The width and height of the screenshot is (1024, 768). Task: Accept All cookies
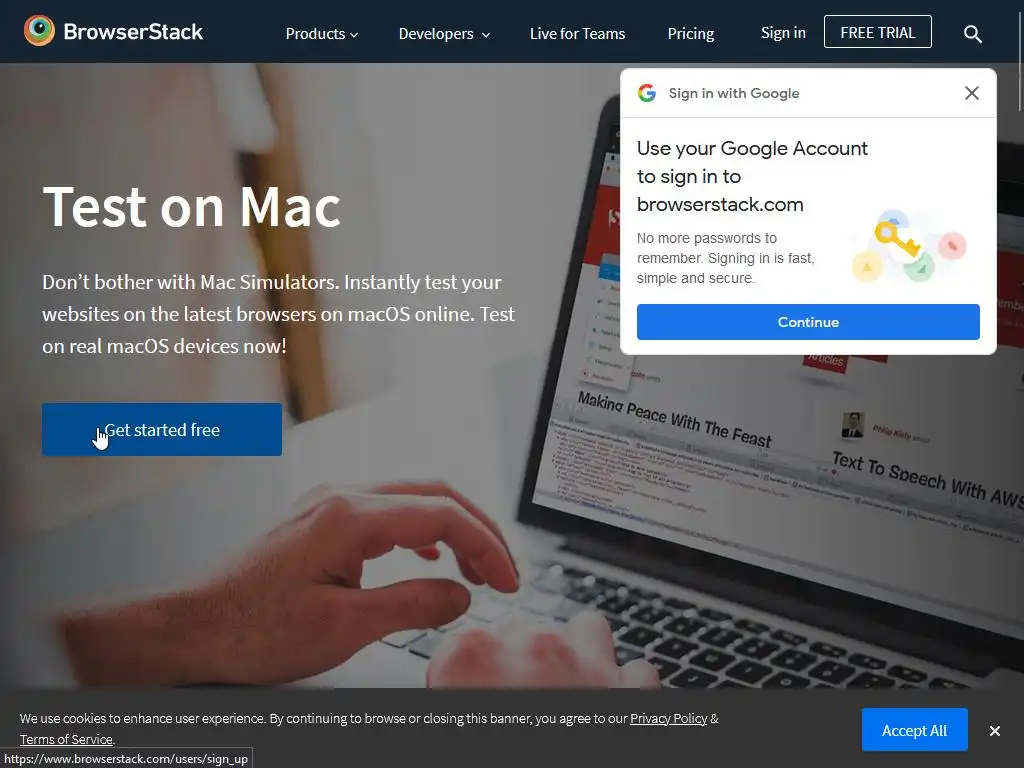coord(914,730)
